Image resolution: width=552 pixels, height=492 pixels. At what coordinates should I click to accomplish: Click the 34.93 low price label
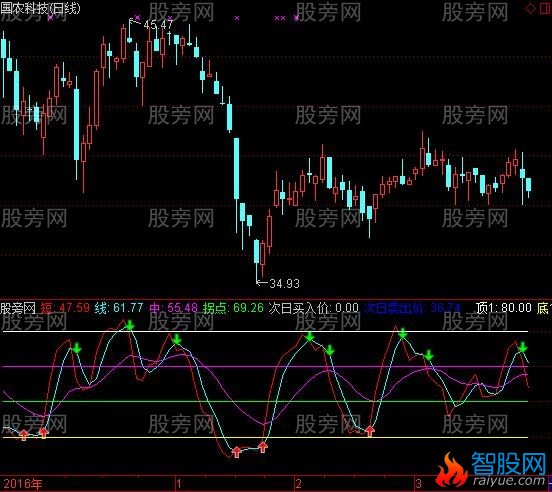point(284,284)
